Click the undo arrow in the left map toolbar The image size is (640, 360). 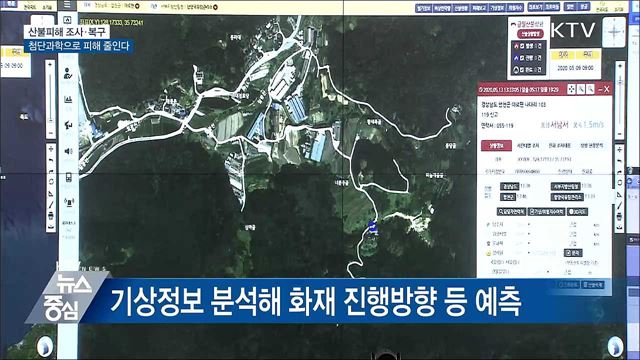(51, 160)
